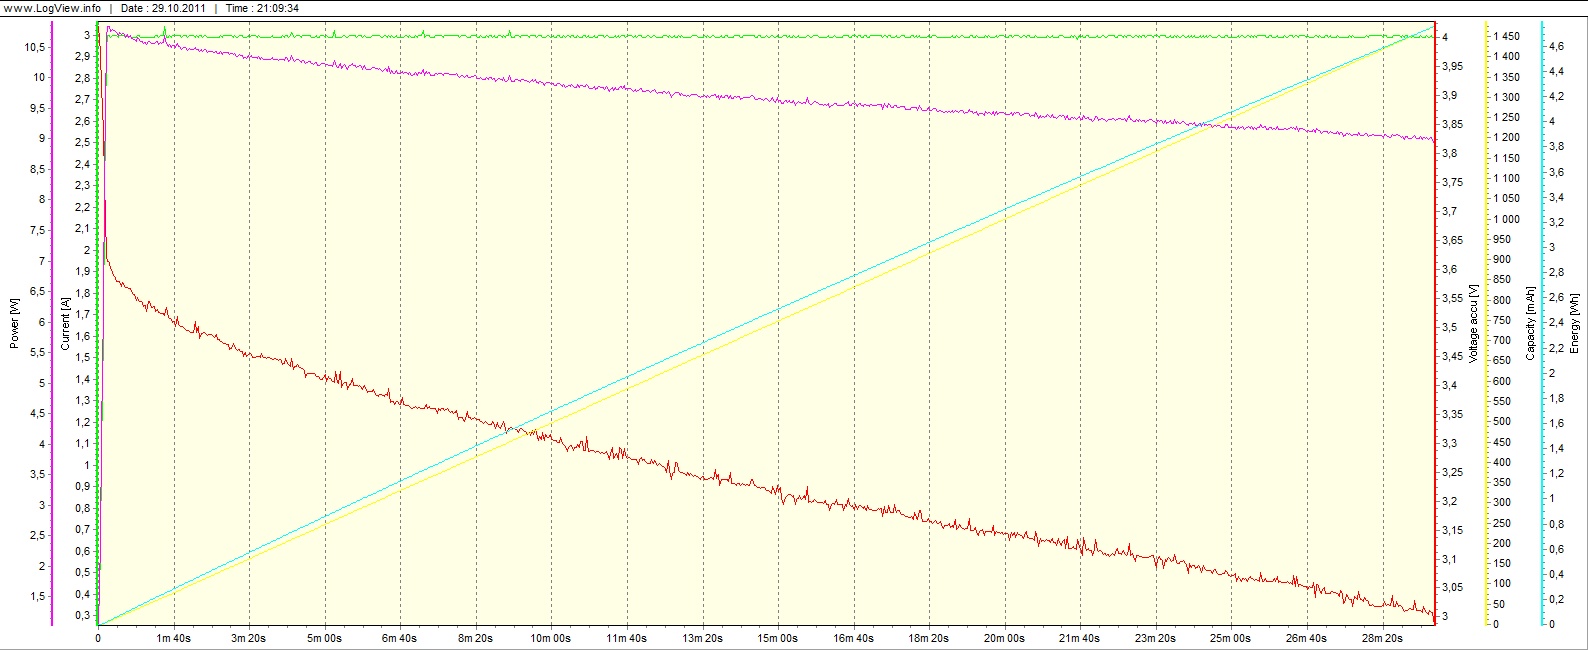Click the 3,95 tick on the Voltage axis
This screenshot has width=1588, height=650.
click(x=1451, y=66)
